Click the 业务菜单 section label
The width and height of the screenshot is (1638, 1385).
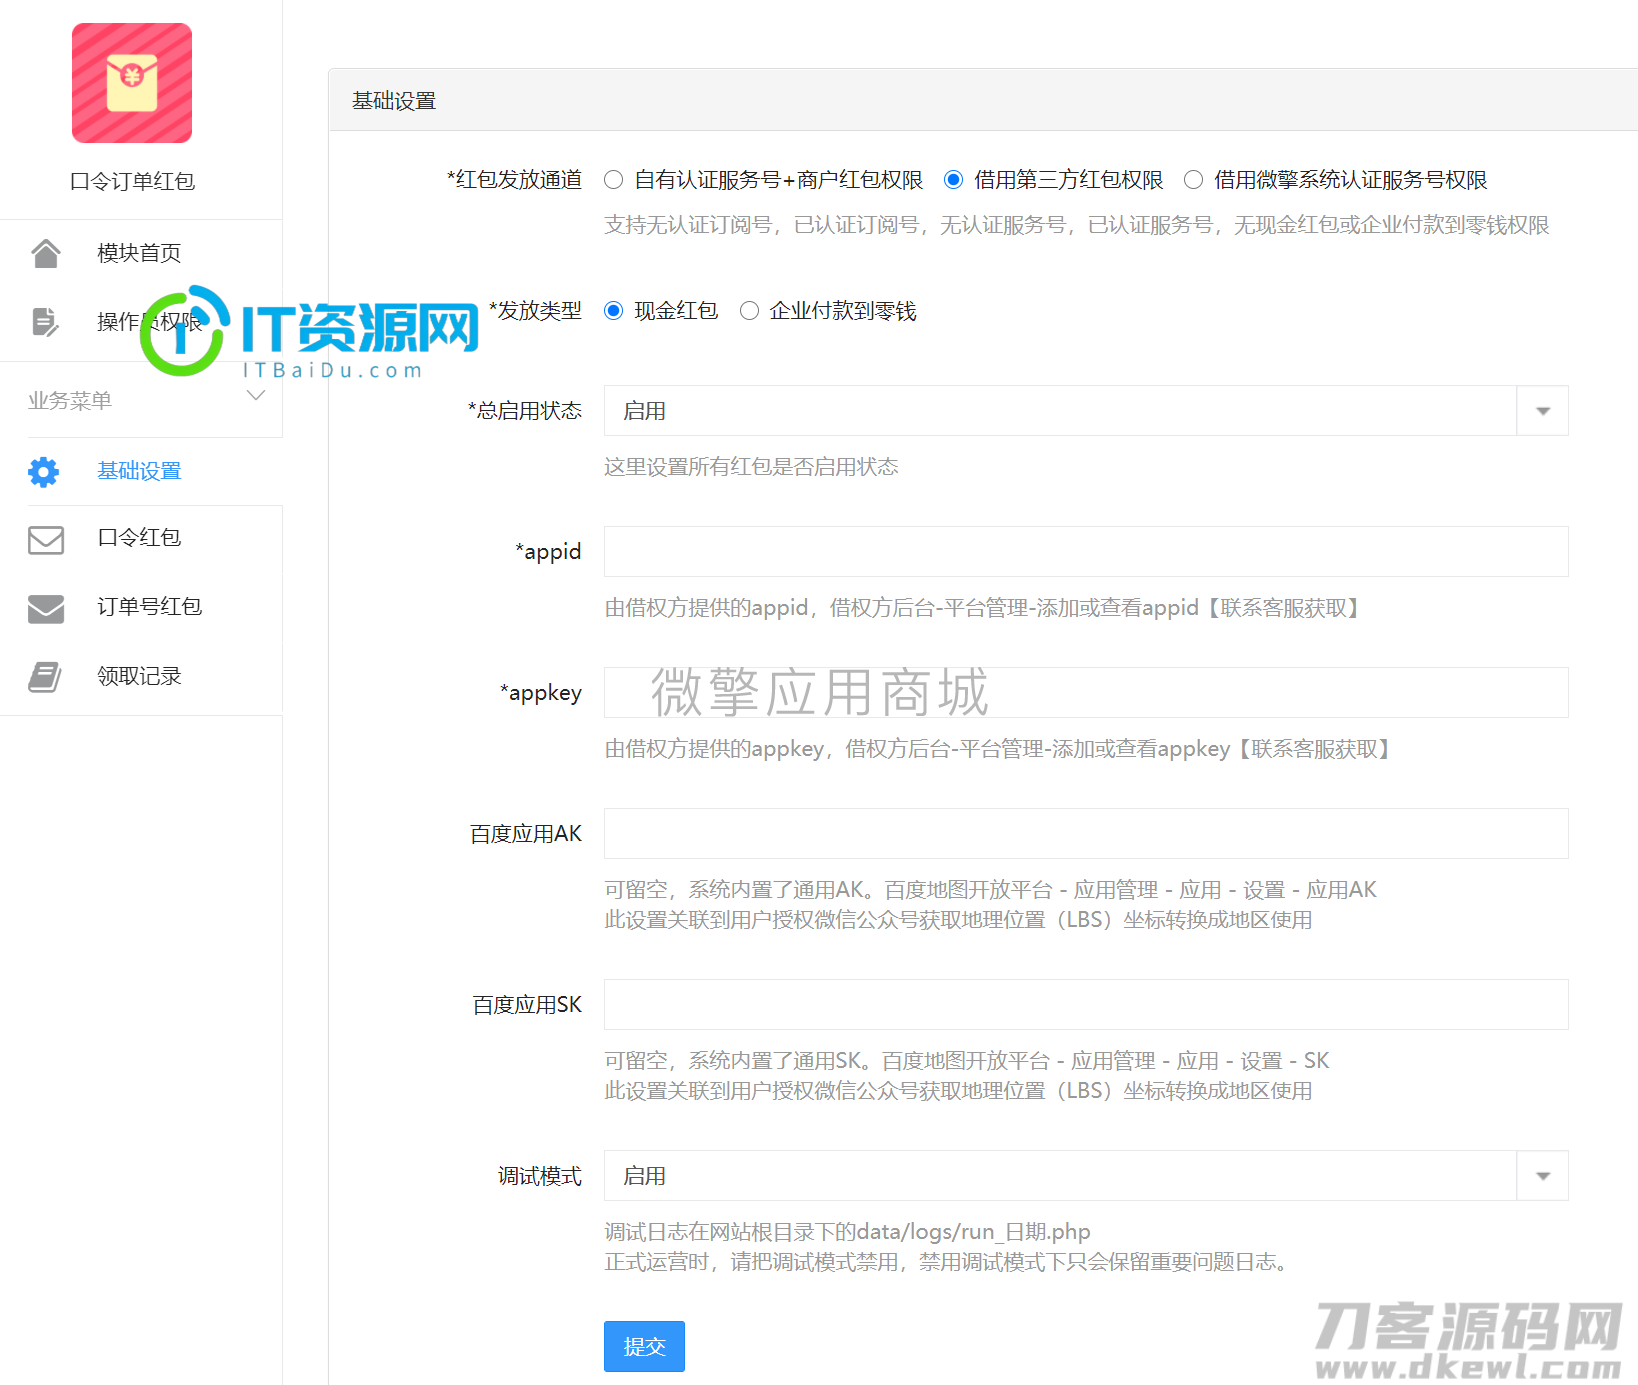[x=70, y=401]
